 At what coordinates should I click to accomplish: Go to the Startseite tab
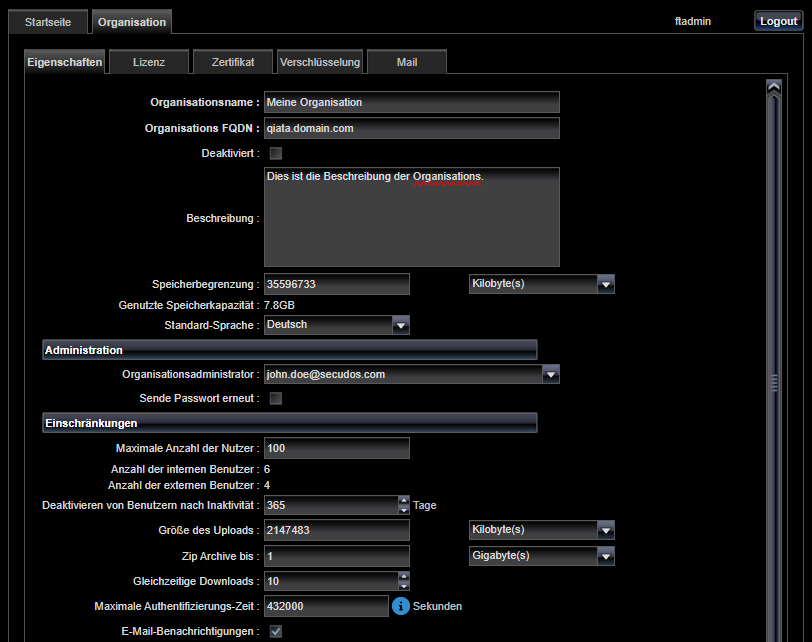[48, 21]
